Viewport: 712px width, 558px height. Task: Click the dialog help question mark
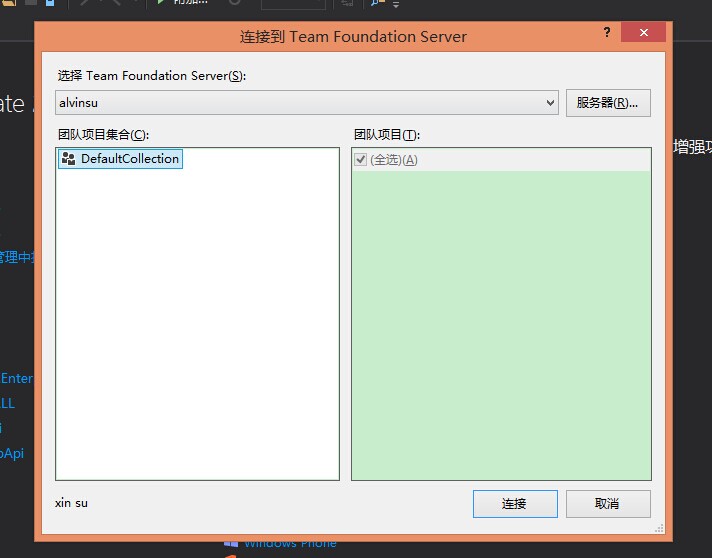click(607, 32)
